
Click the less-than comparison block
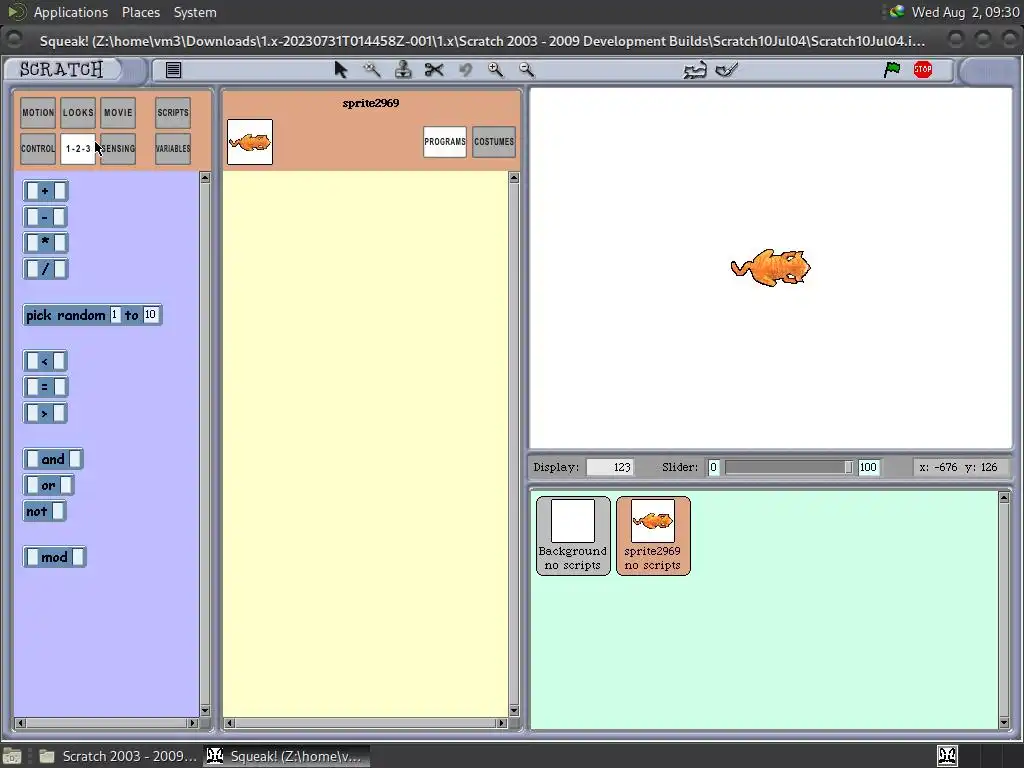(45, 360)
